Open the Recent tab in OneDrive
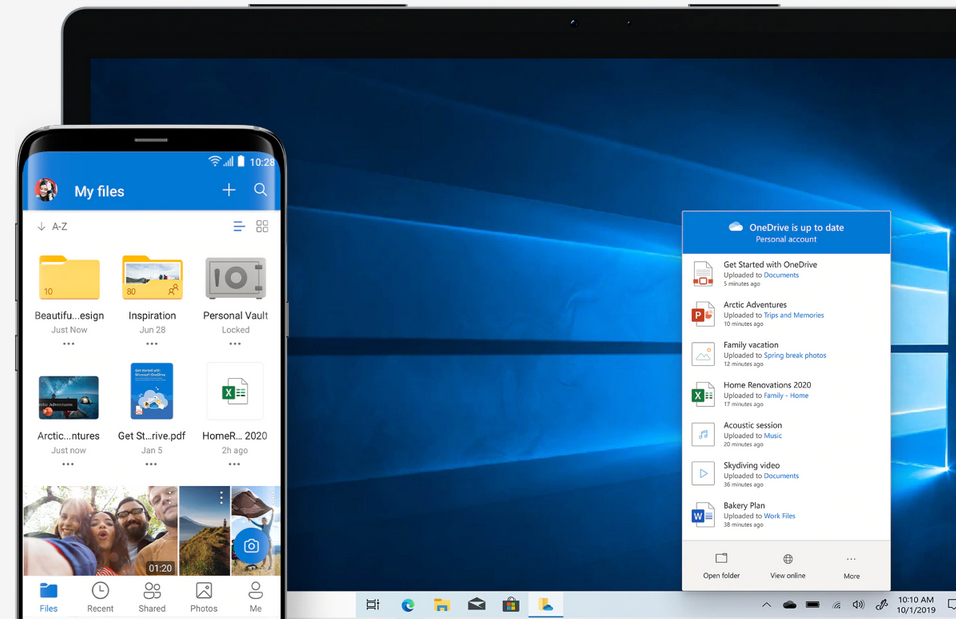Image resolution: width=956 pixels, height=621 pixels. pyautogui.click(x=100, y=595)
